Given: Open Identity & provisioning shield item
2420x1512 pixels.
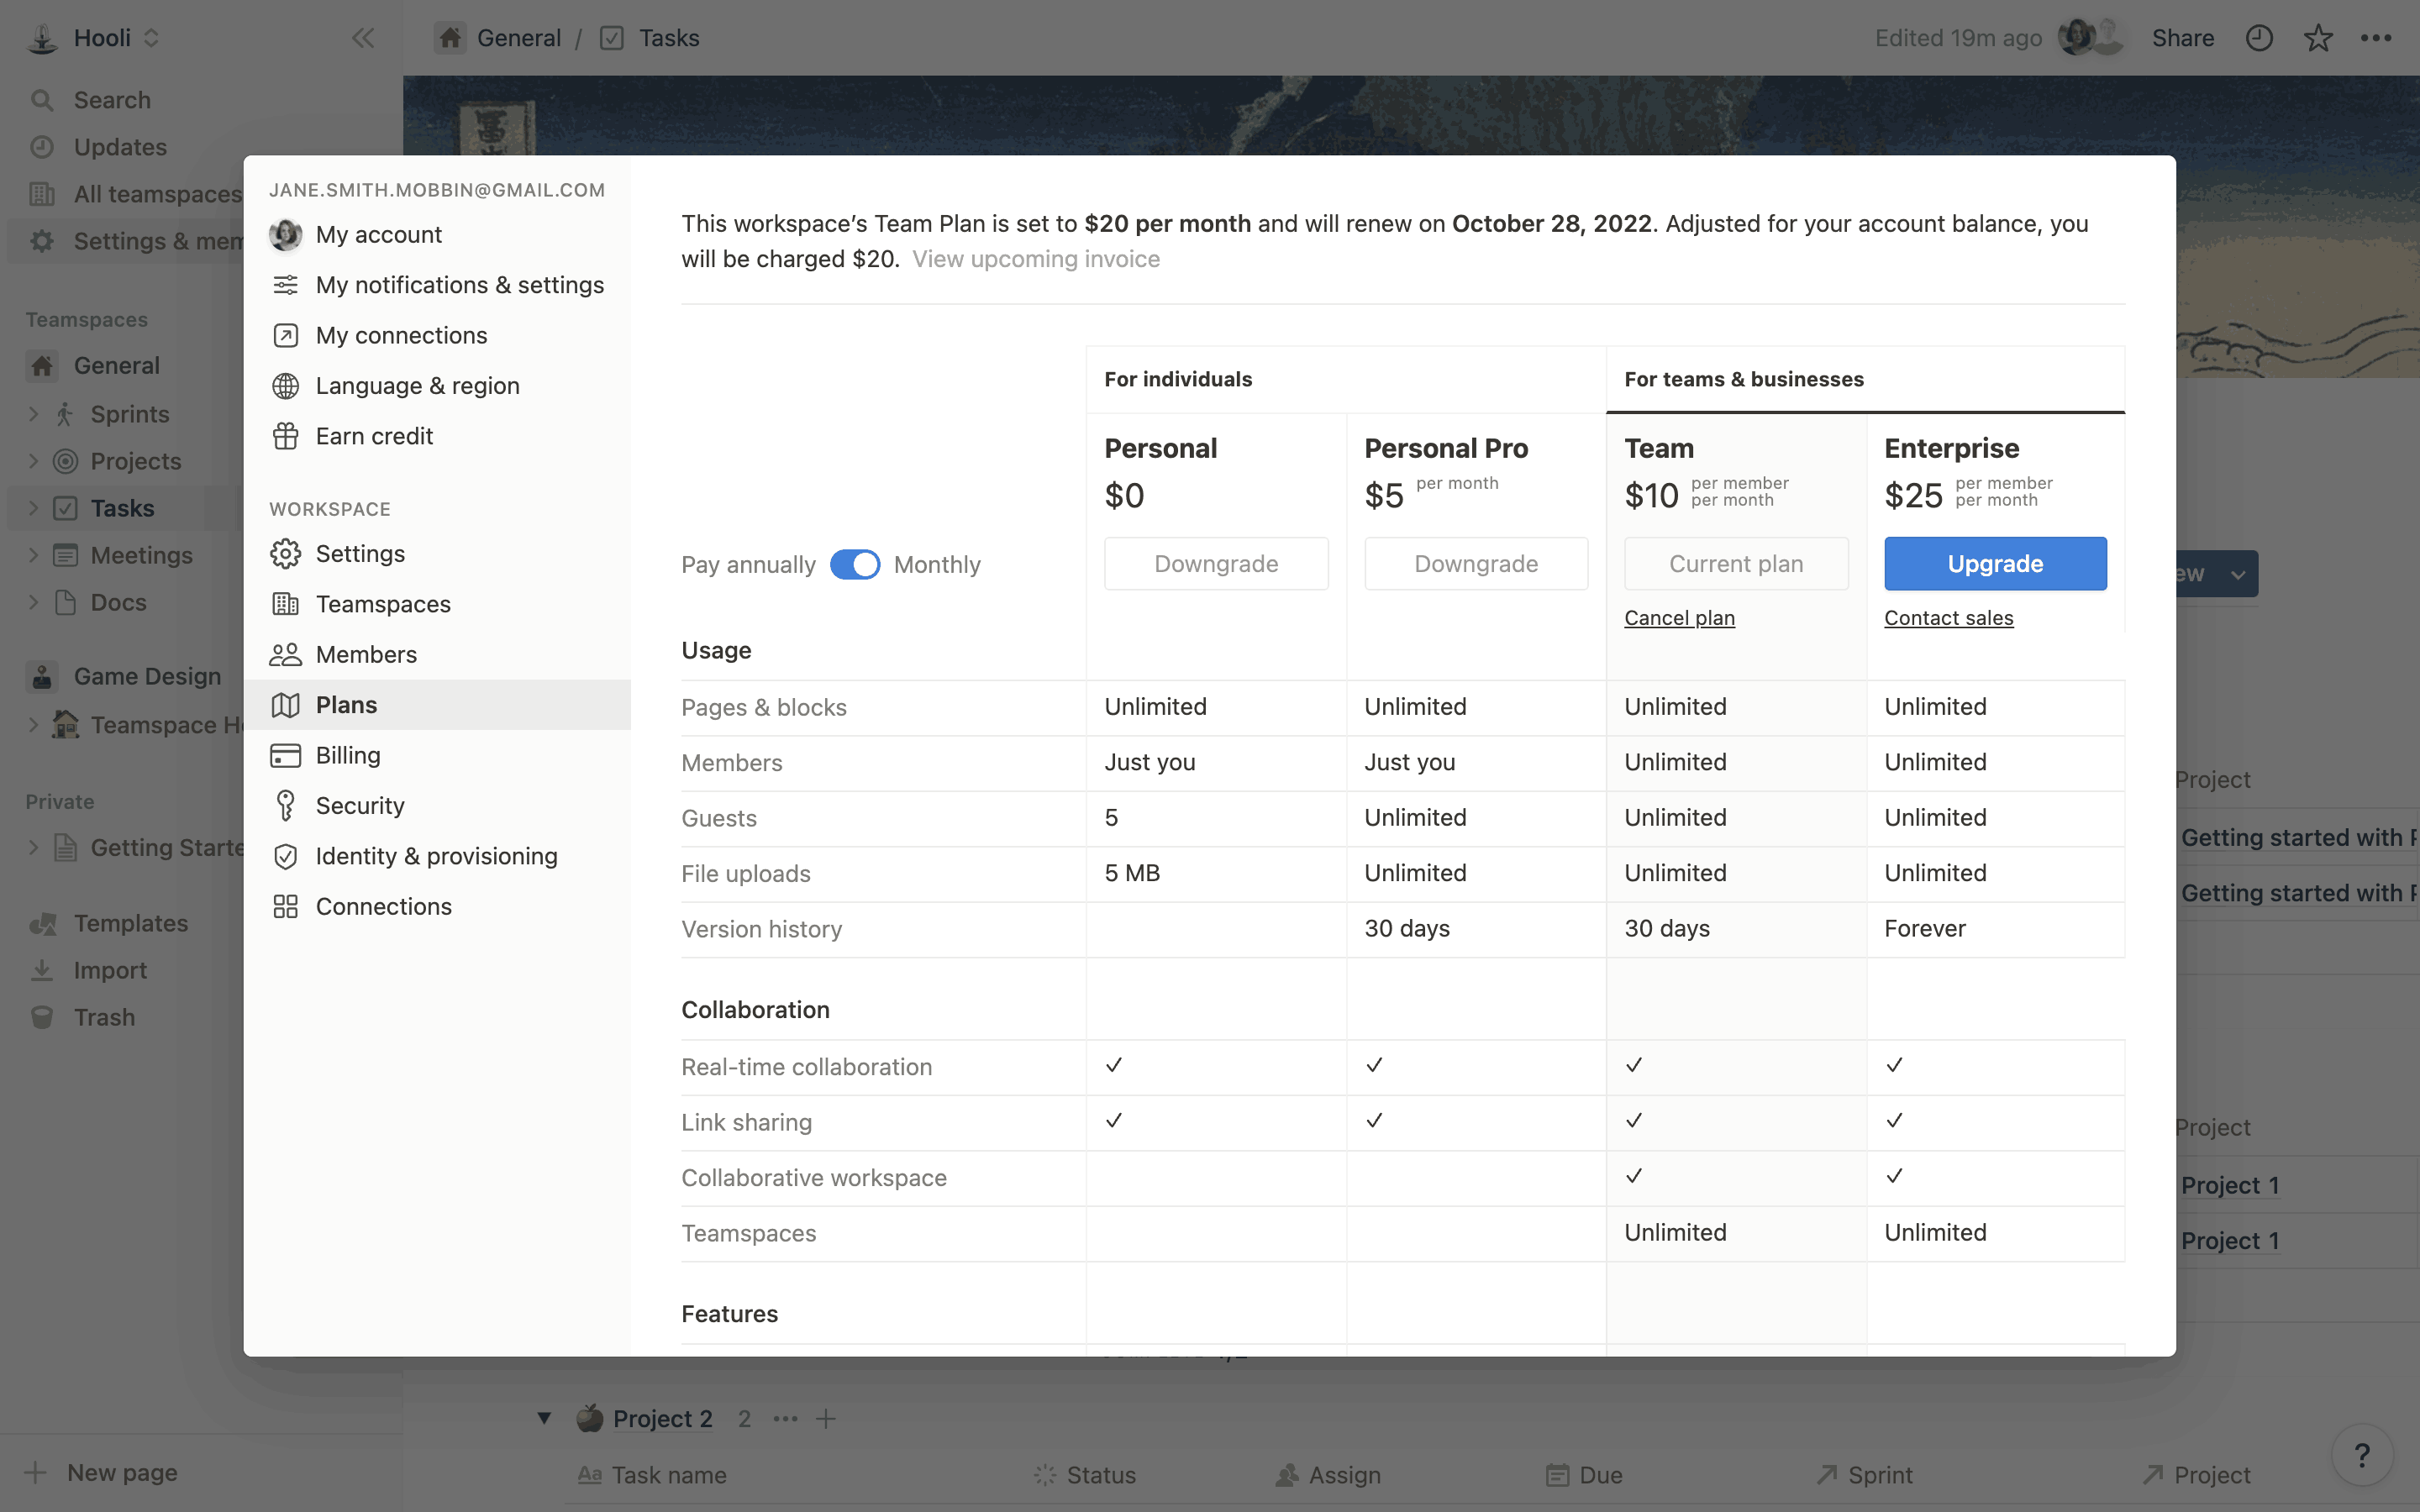Looking at the screenshot, I should 435,856.
